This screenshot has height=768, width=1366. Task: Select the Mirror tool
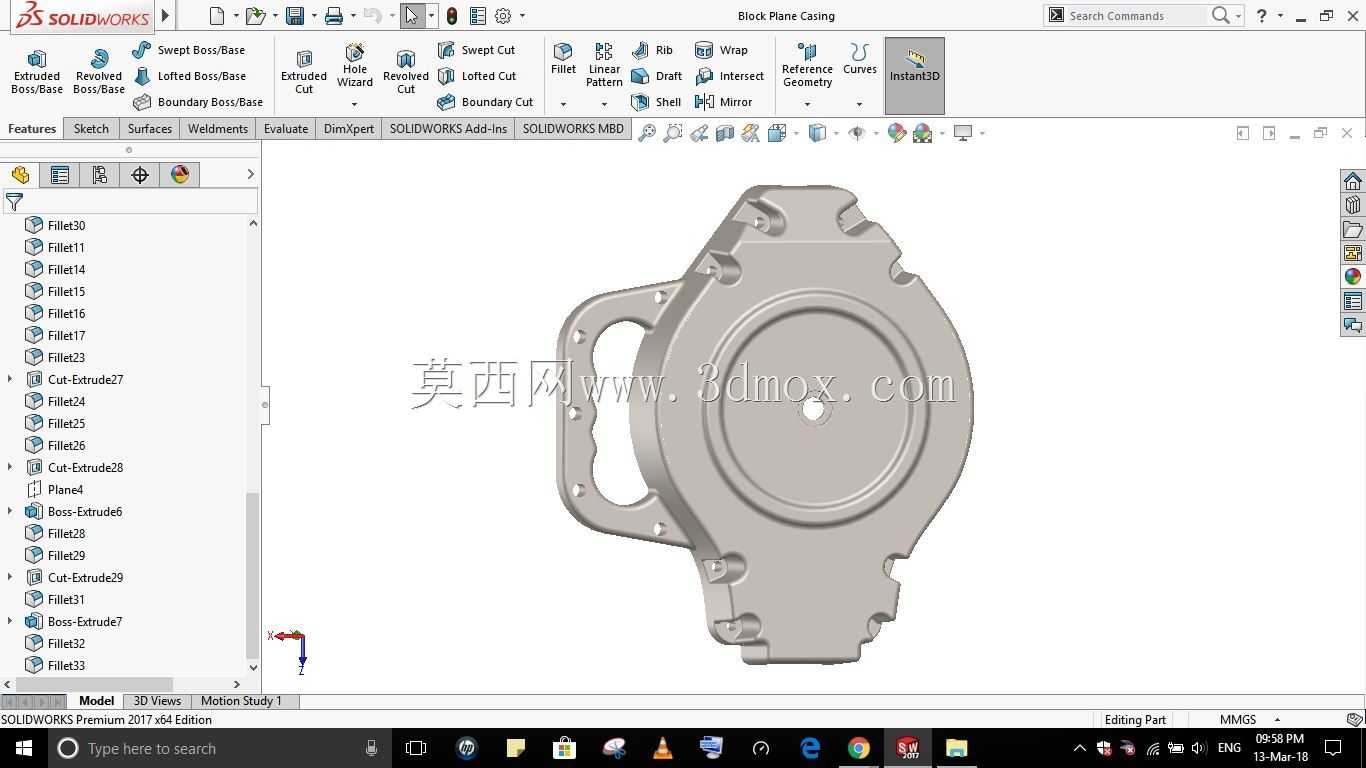[724, 102]
